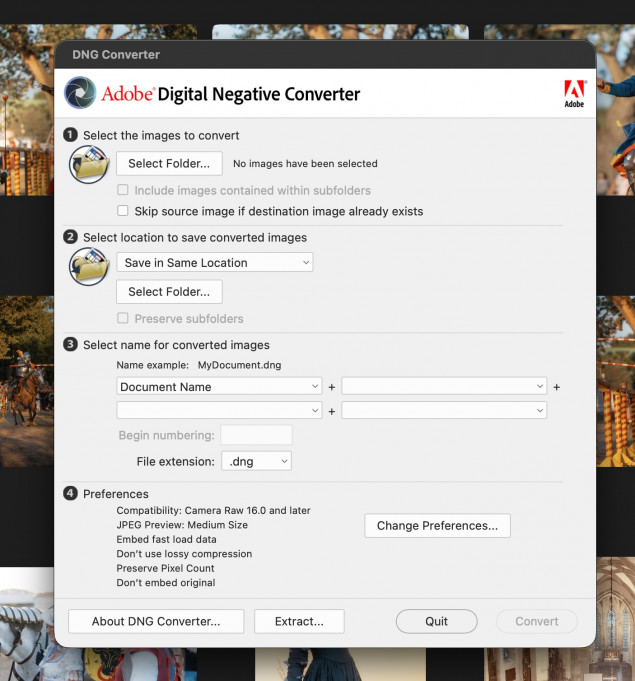
Task: Open the empty naming dropdown below Document Name
Action: pyautogui.click(x=219, y=410)
